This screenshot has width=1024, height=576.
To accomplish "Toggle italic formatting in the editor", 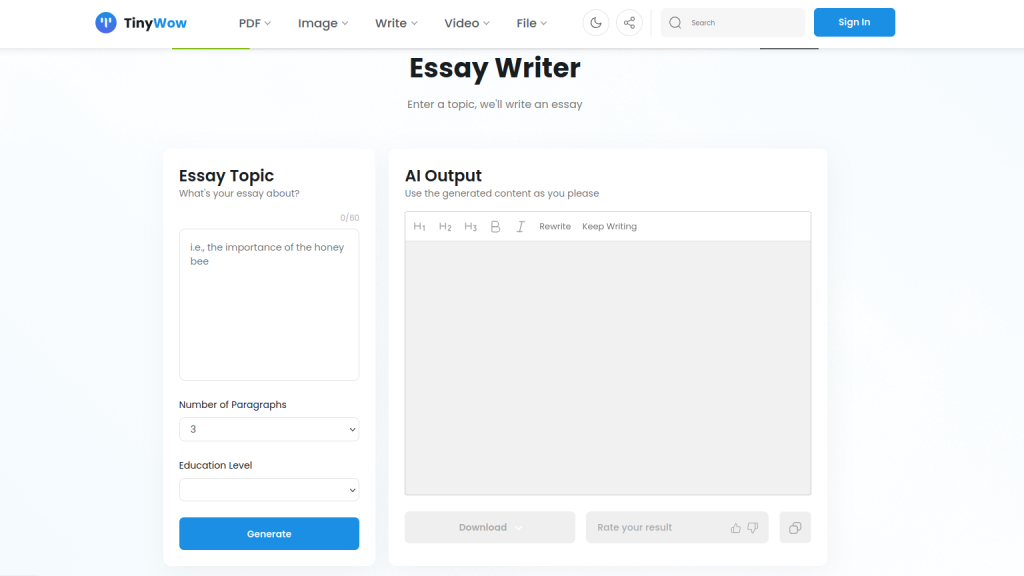I will pyautogui.click(x=520, y=227).
